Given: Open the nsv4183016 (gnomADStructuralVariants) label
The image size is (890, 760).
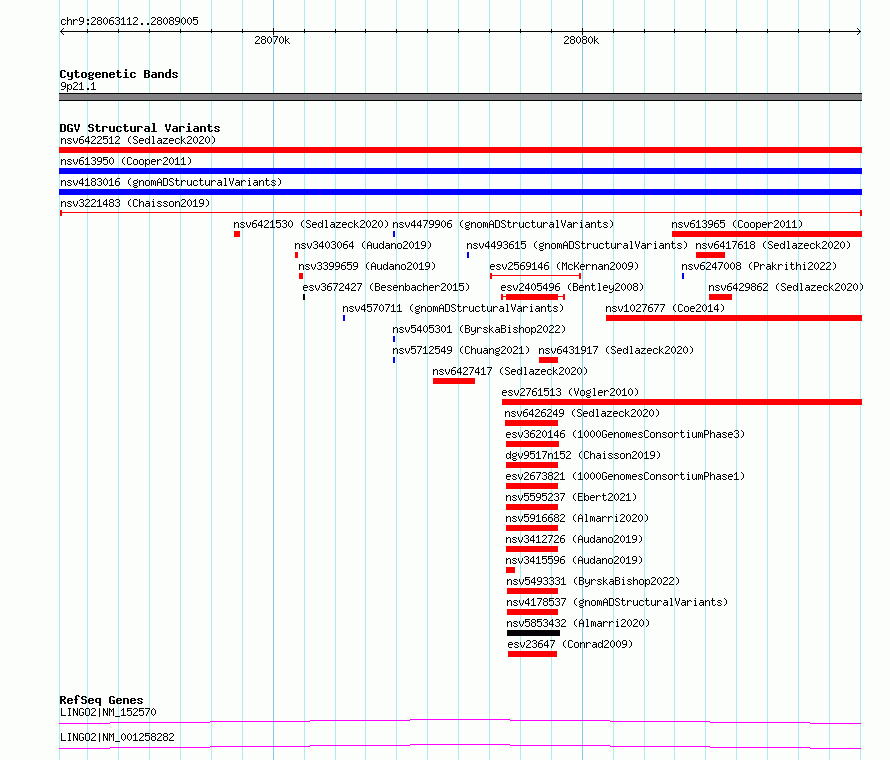Looking at the screenshot, I should [171, 182].
